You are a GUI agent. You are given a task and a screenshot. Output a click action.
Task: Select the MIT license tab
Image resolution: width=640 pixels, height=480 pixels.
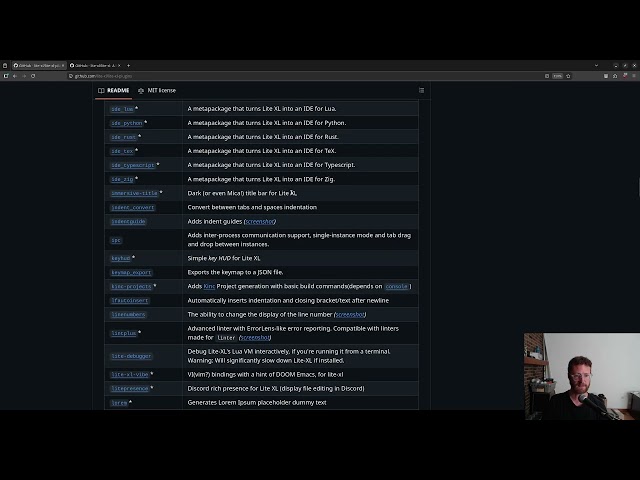[157, 91]
